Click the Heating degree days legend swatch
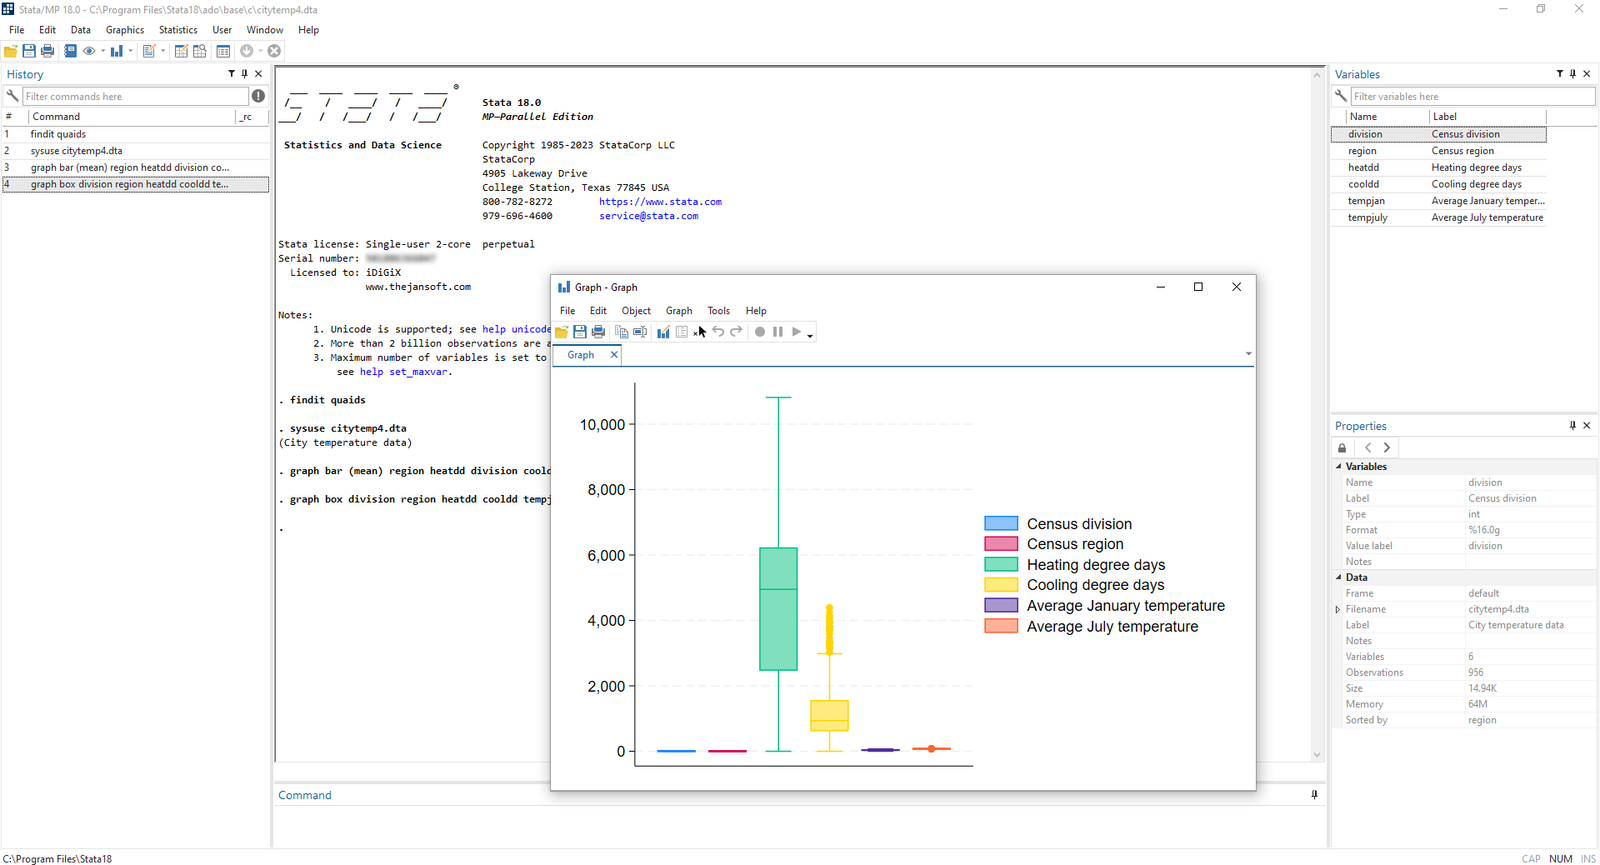The height and width of the screenshot is (865, 1600). [1001, 564]
